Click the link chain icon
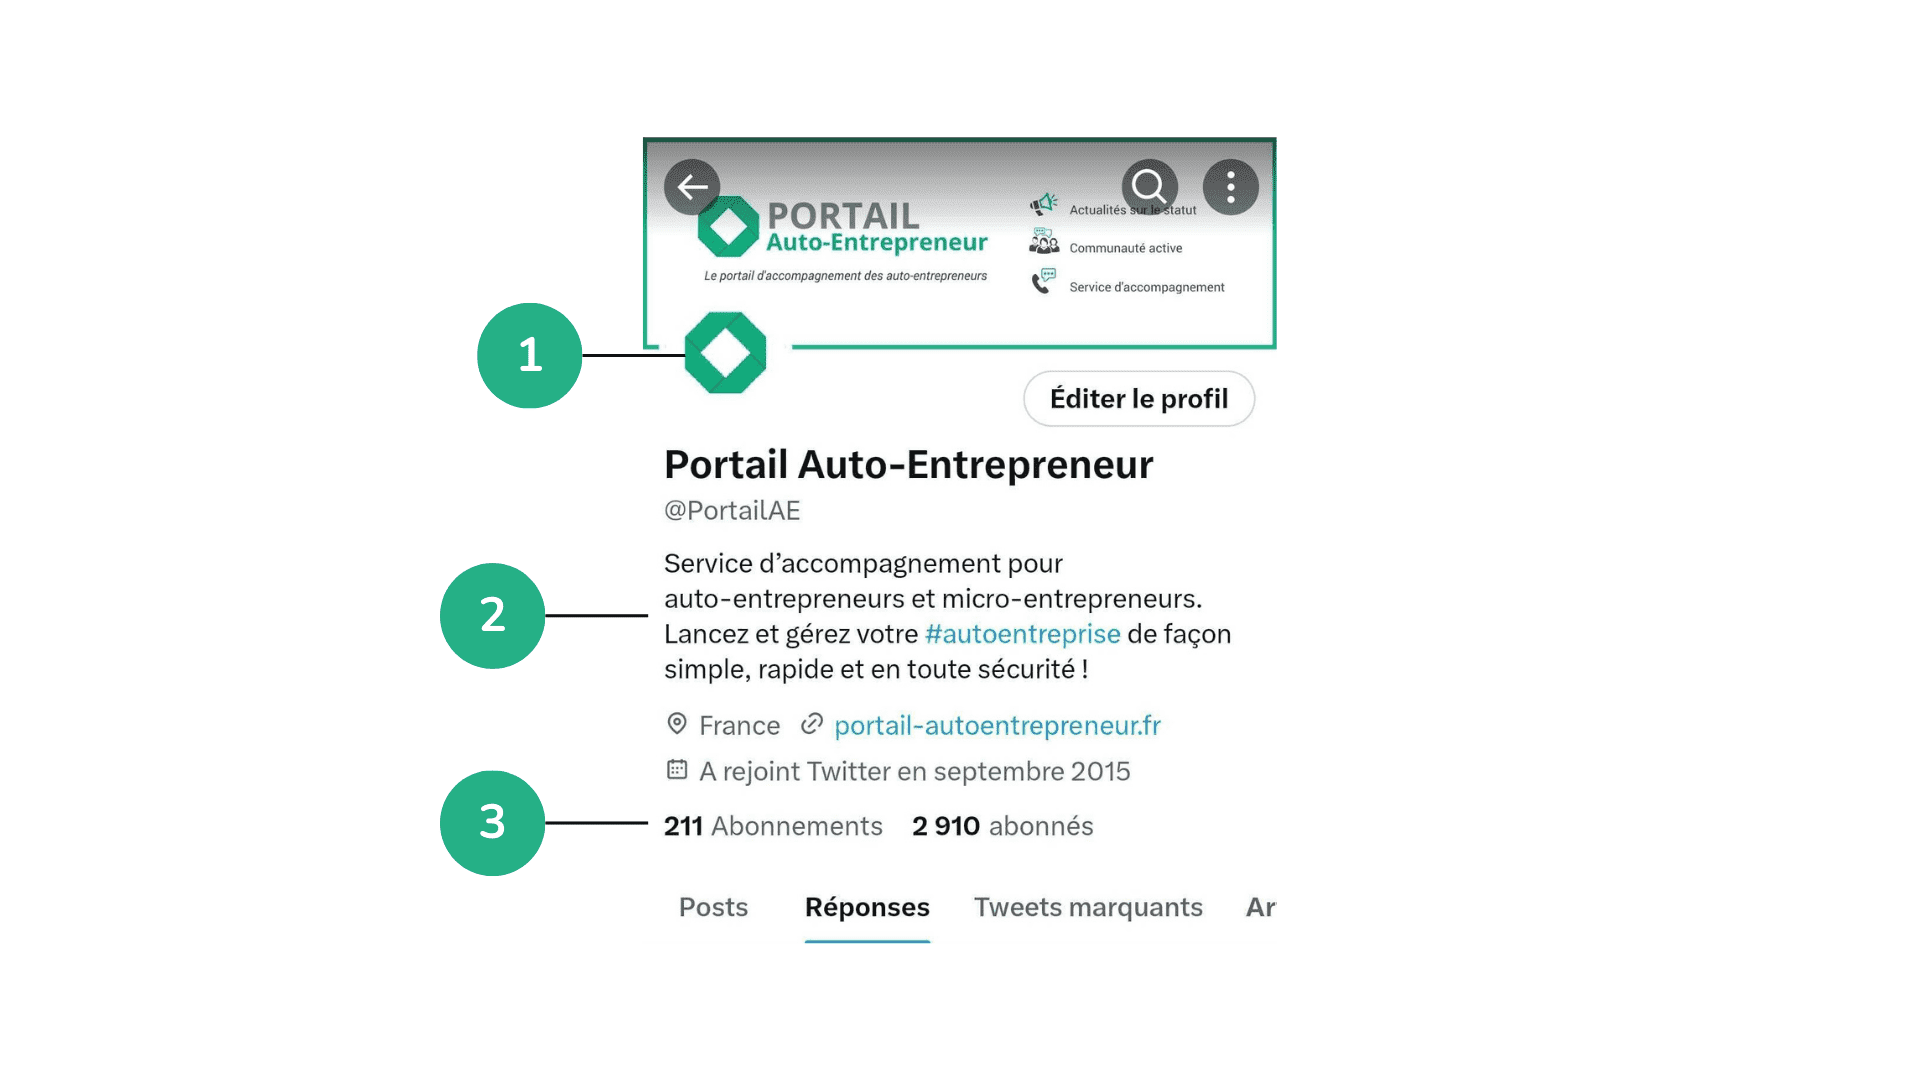Image resolution: width=1920 pixels, height=1080 pixels. [812, 724]
